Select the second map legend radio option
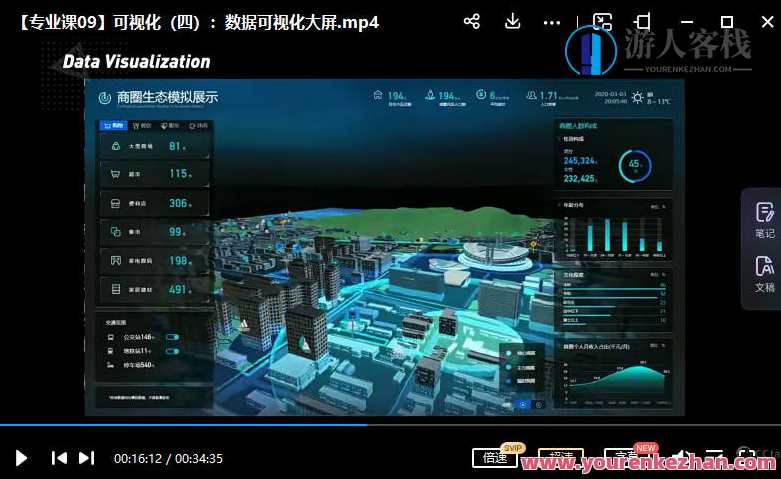This screenshot has width=781, height=479. pyautogui.click(x=509, y=367)
